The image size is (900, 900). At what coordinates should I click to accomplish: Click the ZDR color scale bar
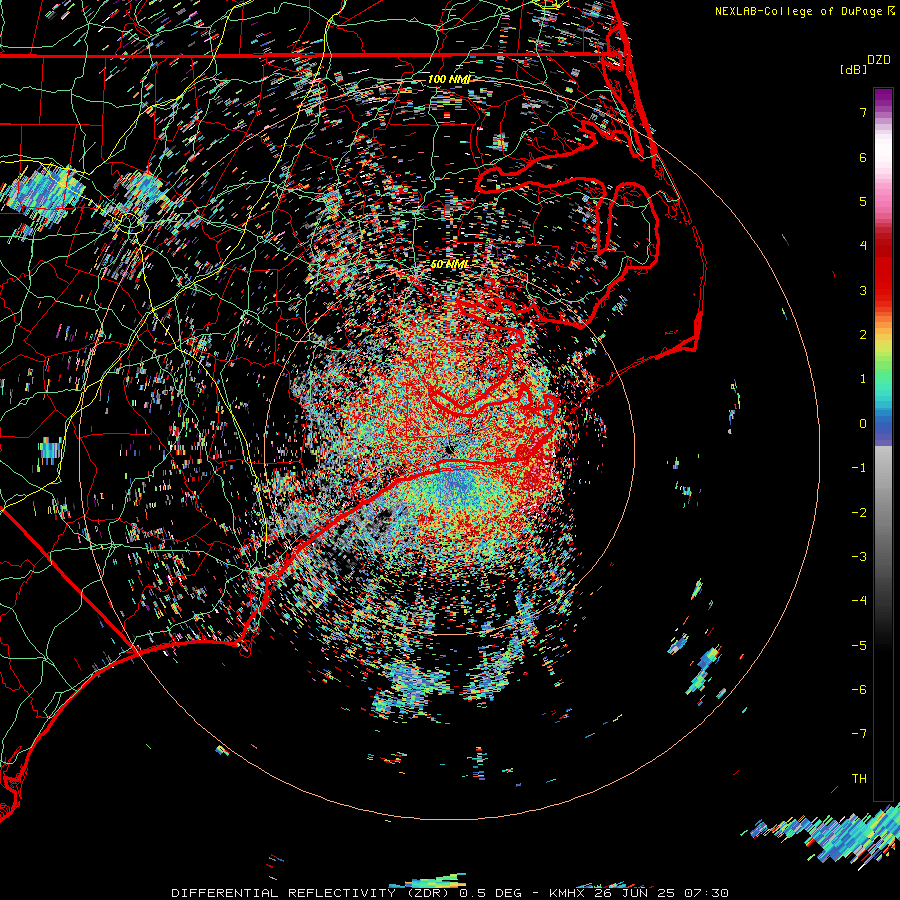(883, 444)
